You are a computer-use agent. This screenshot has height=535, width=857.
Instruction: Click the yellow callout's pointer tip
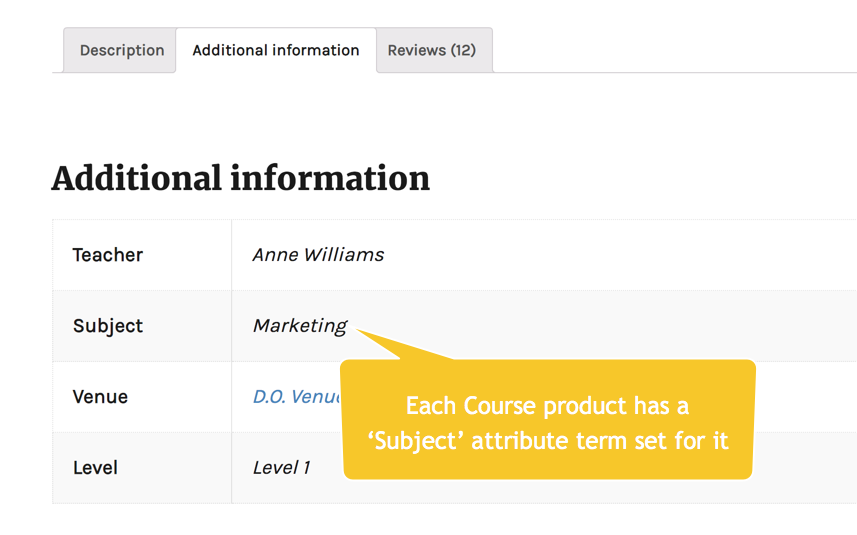click(359, 333)
